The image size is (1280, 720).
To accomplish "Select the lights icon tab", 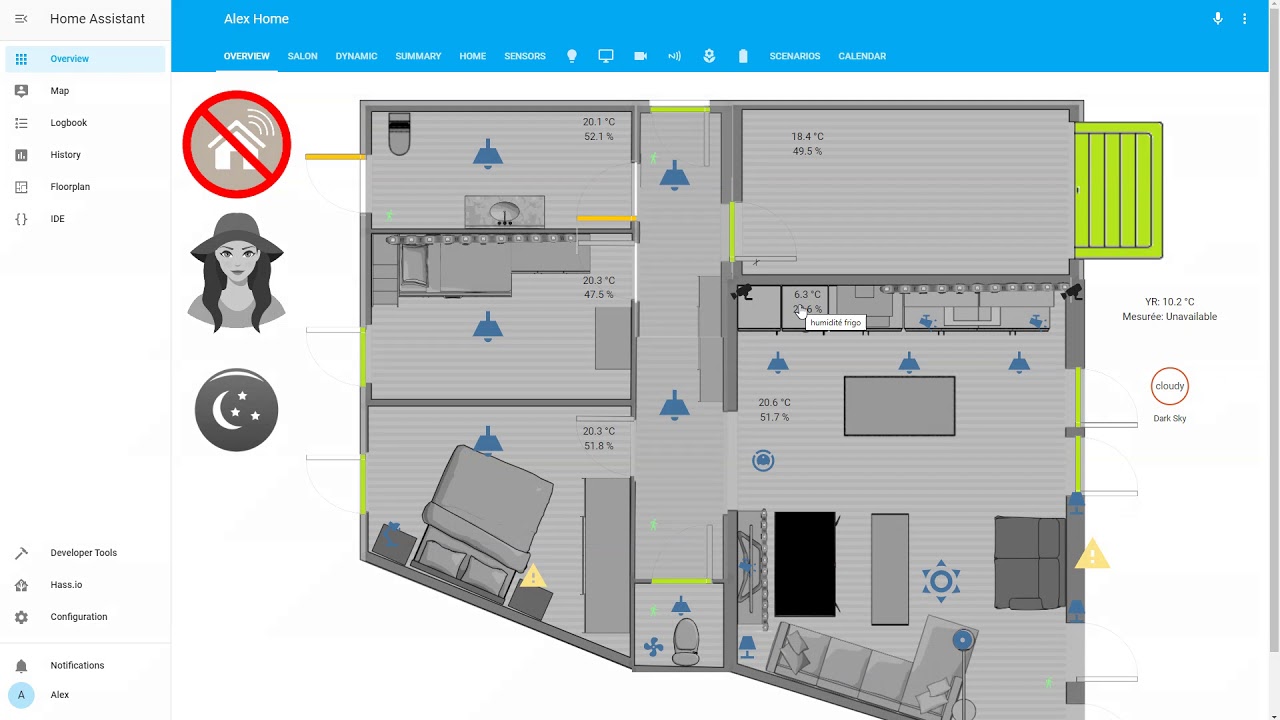I will pos(571,56).
